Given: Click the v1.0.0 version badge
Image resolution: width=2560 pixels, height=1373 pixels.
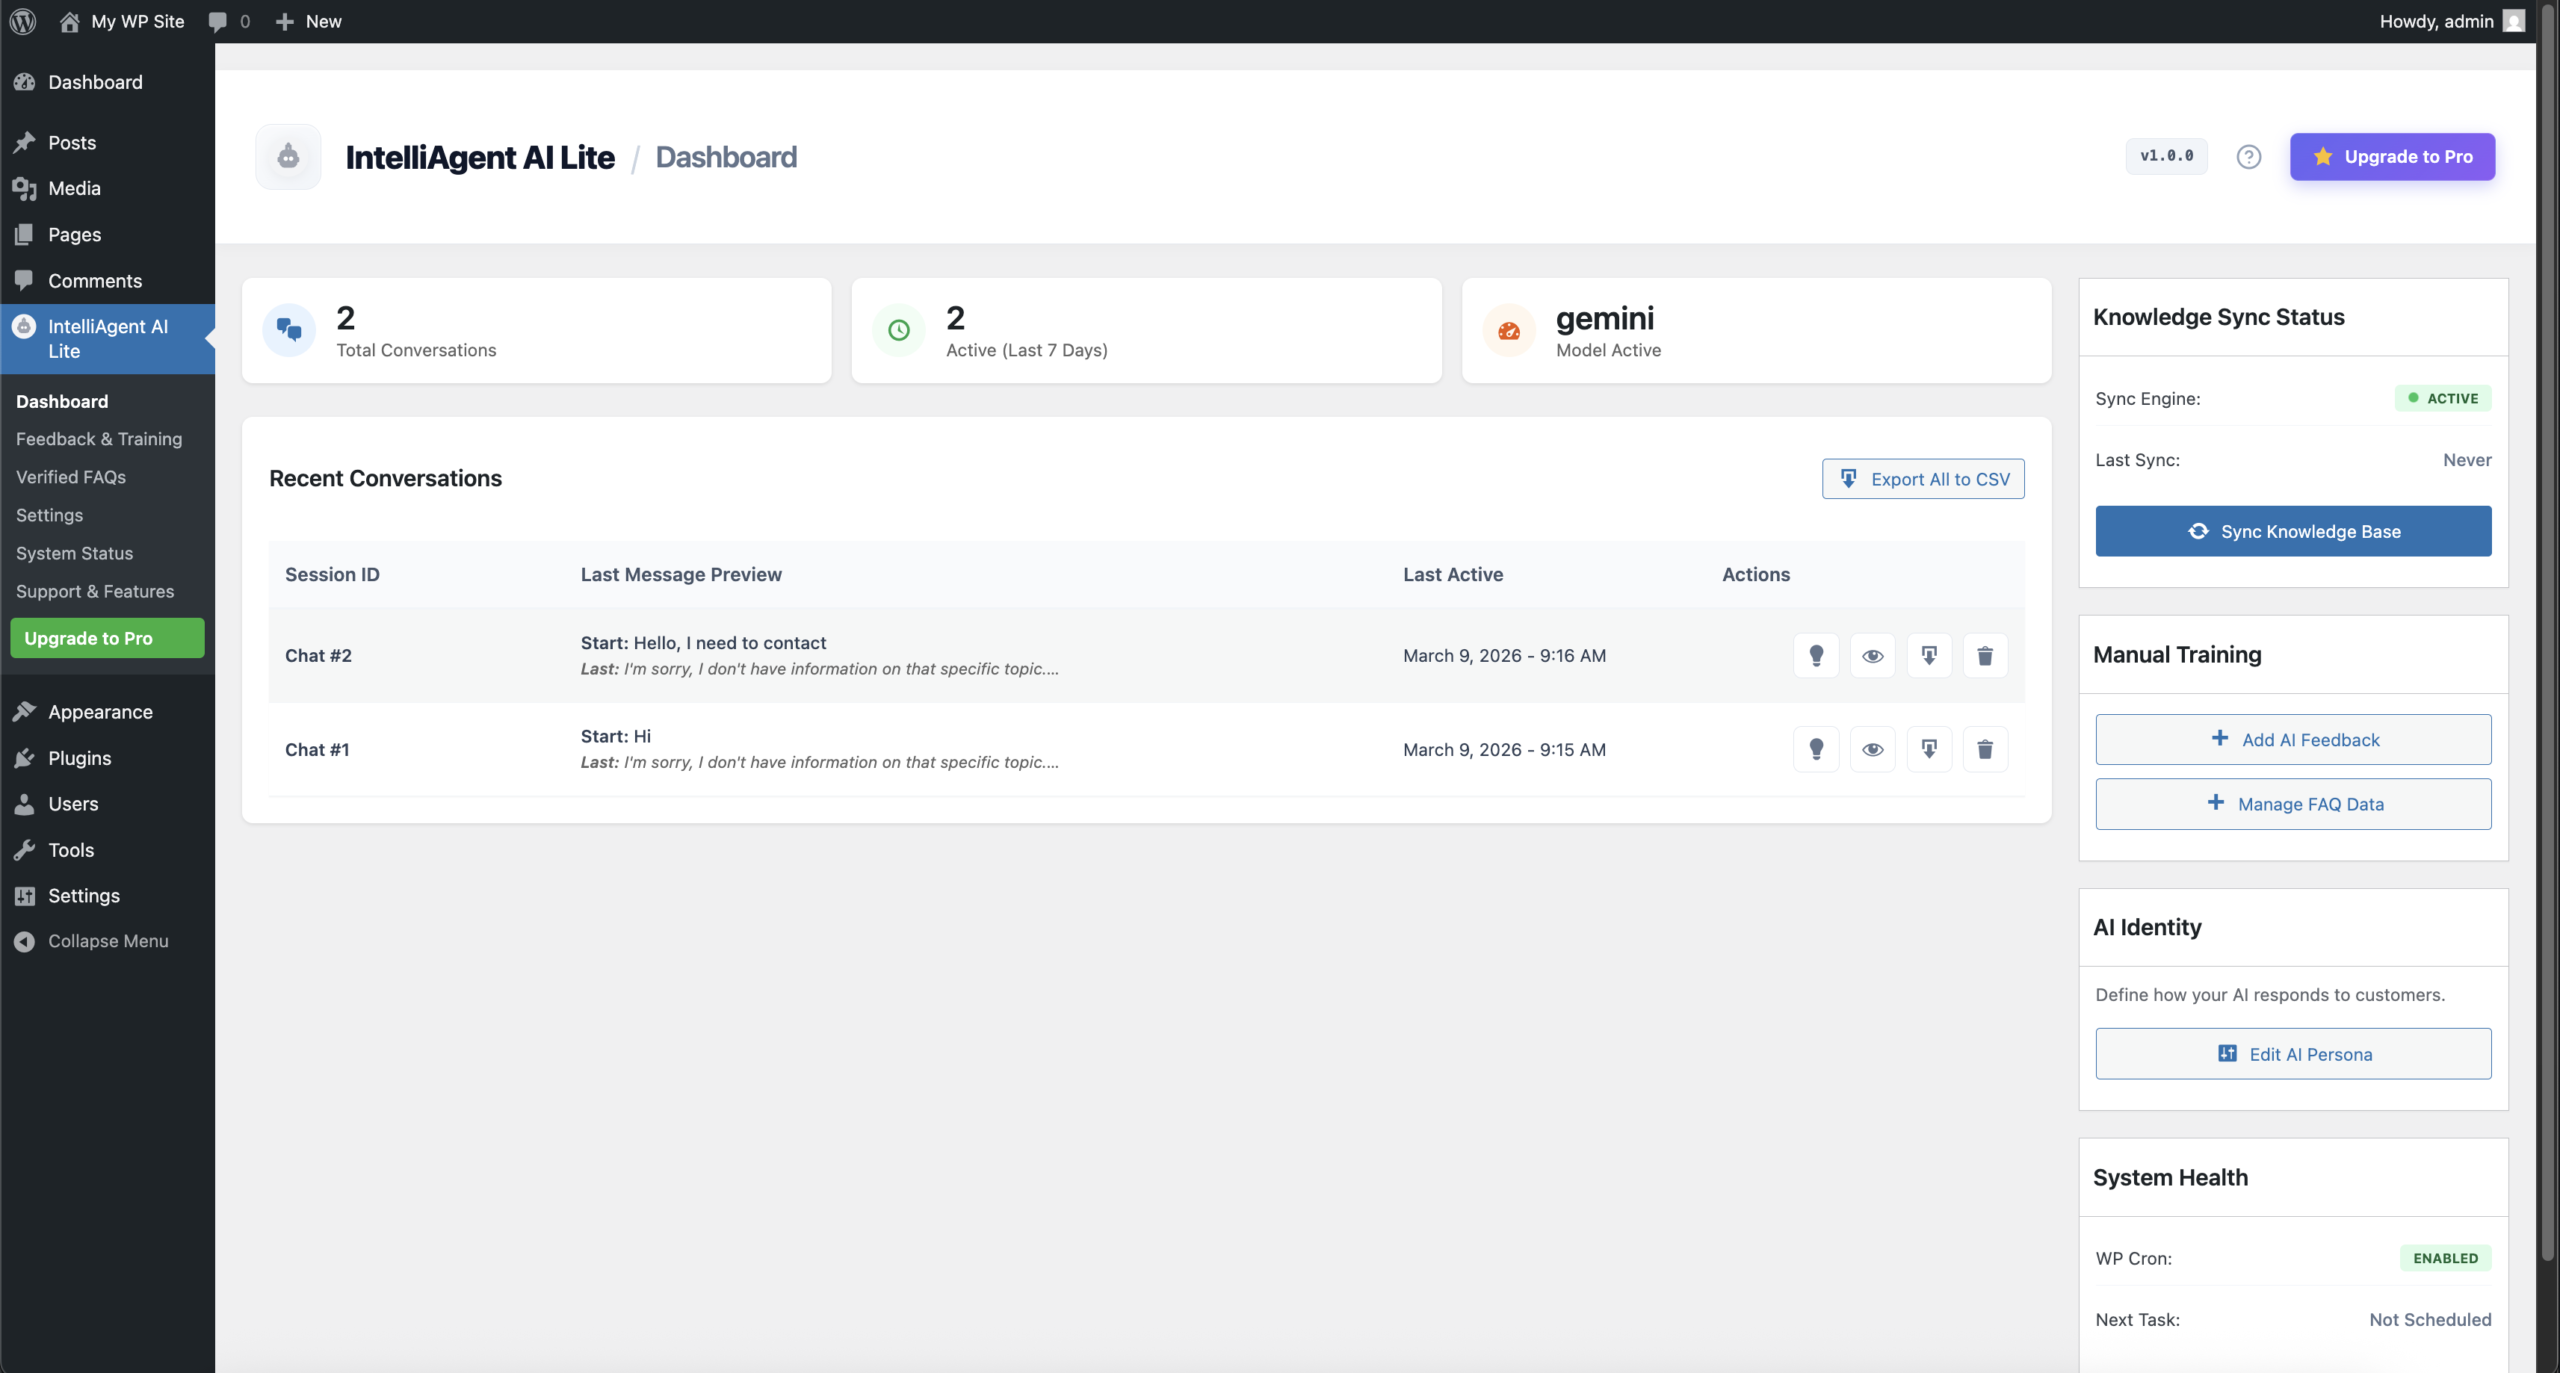Looking at the screenshot, I should click(2165, 156).
